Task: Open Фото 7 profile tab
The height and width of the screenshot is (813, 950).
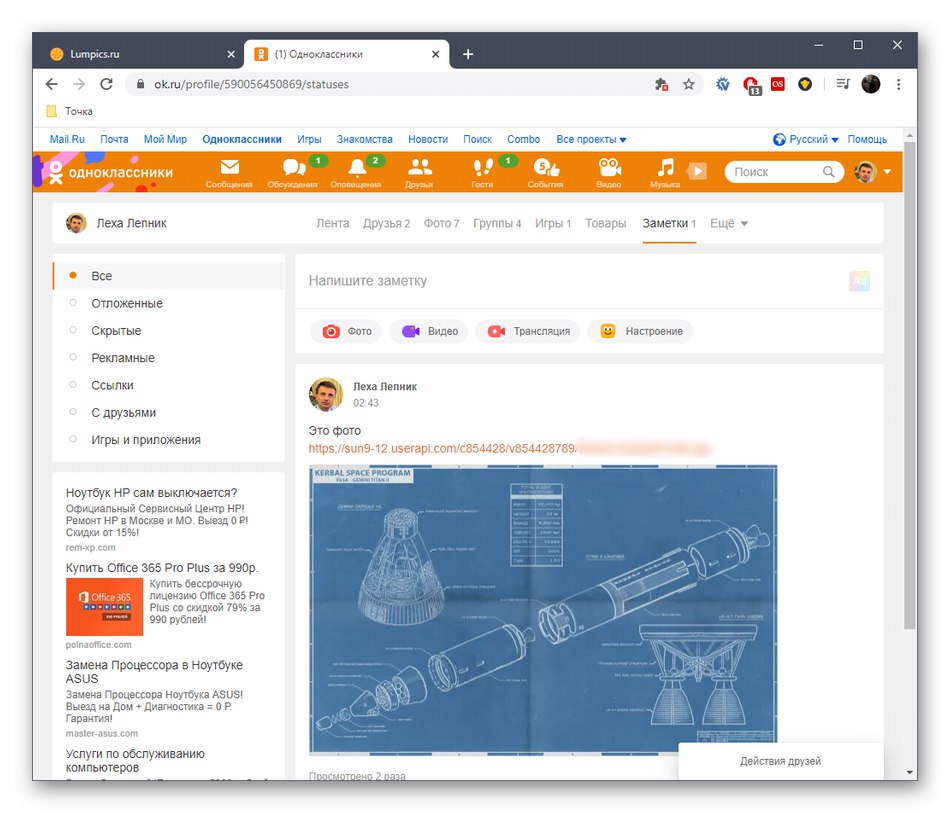Action: click(x=442, y=223)
